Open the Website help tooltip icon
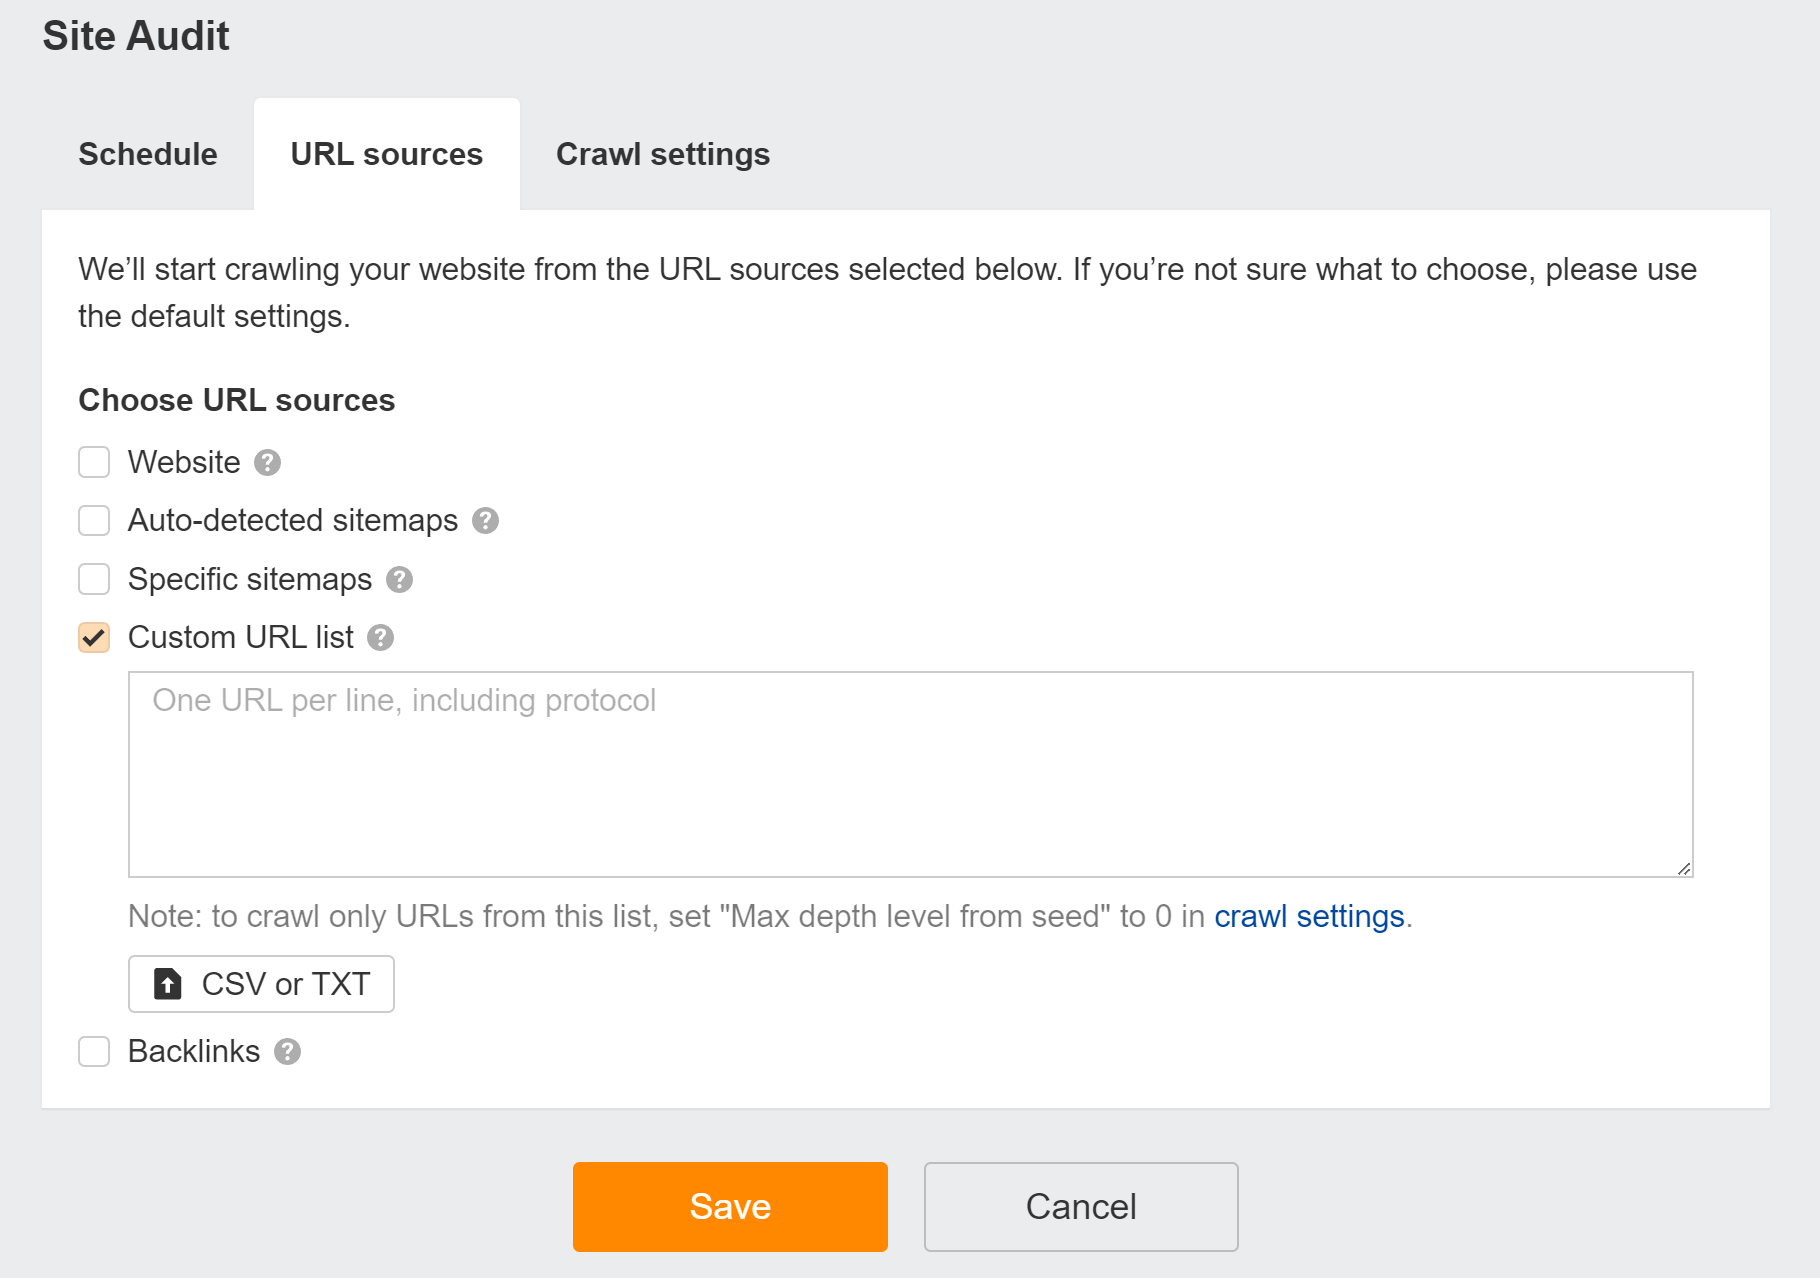1820x1278 pixels. click(266, 462)
